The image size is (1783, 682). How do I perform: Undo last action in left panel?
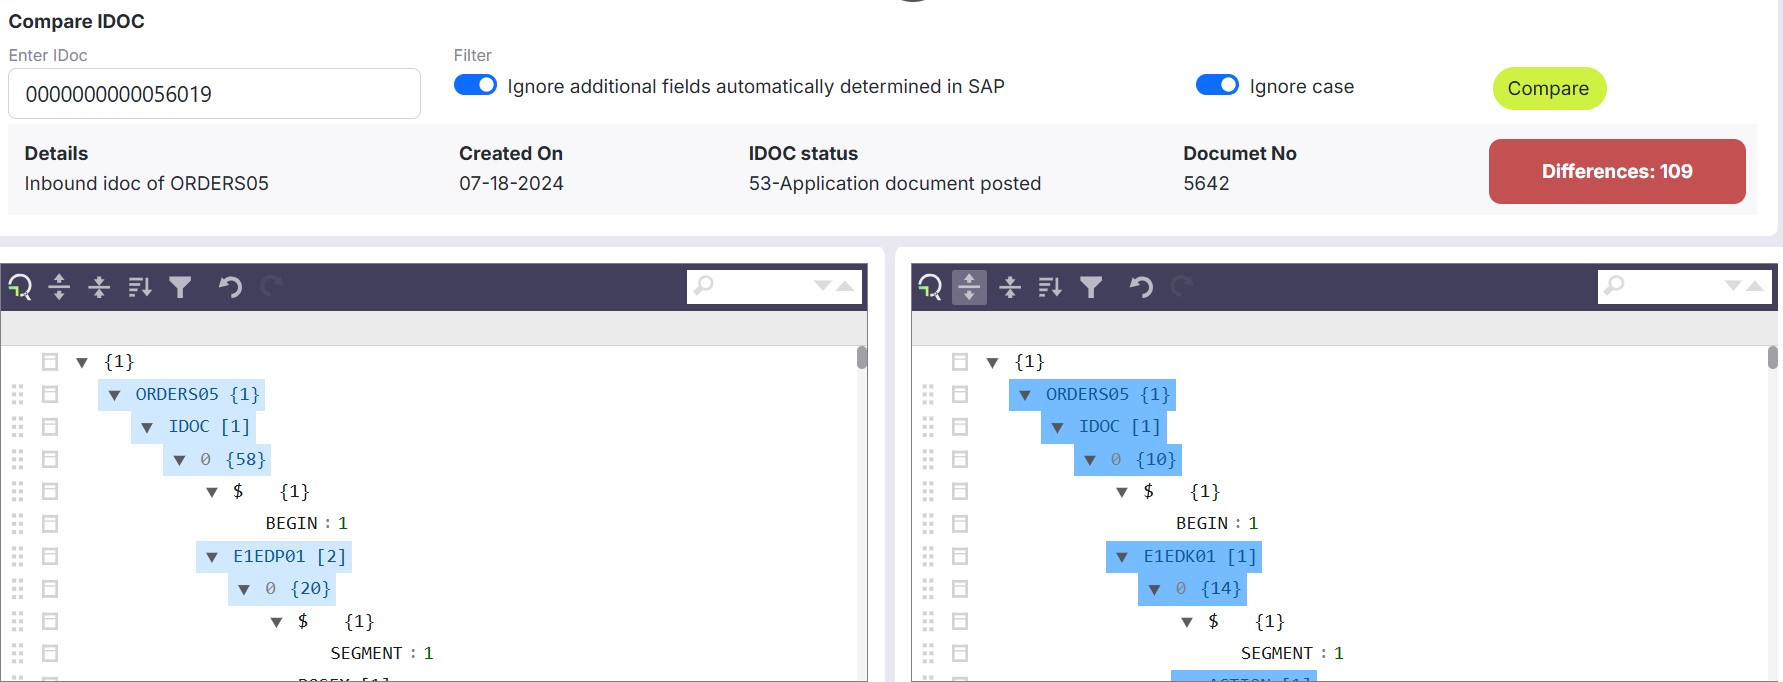(230, 287)
